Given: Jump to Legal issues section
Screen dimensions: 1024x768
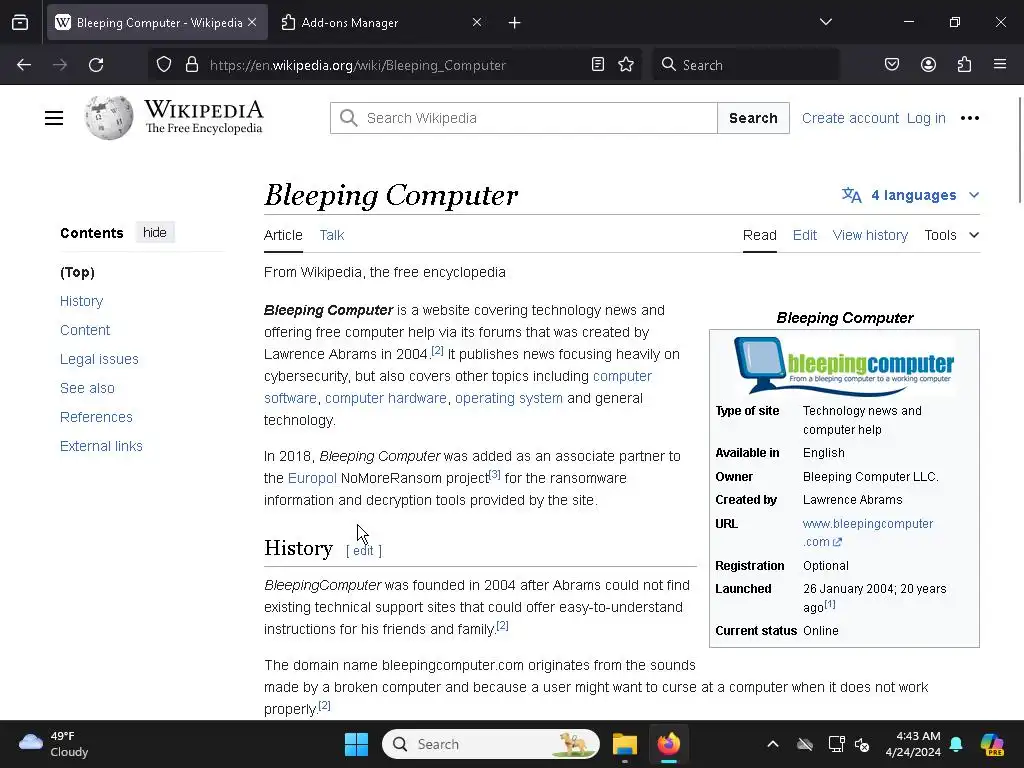Looking at the screenshot, I should click(99, 359).
